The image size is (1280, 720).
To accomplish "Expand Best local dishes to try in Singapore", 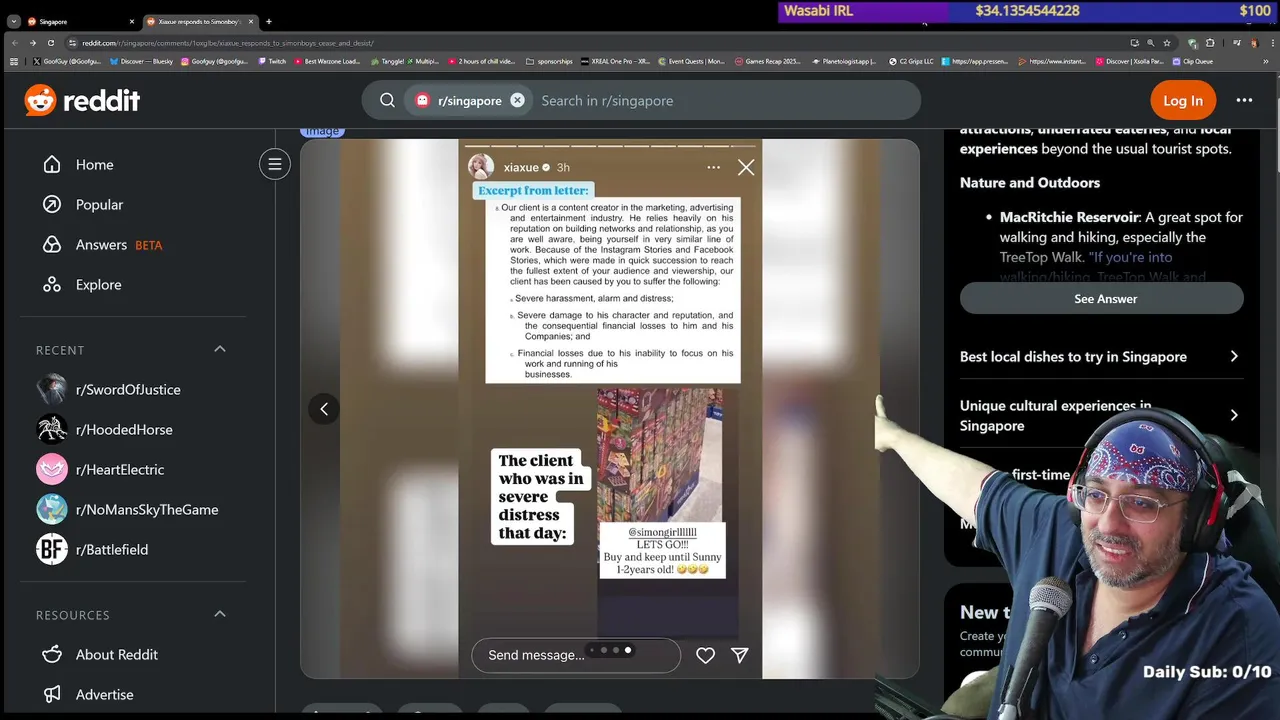I will (1102, 357).
